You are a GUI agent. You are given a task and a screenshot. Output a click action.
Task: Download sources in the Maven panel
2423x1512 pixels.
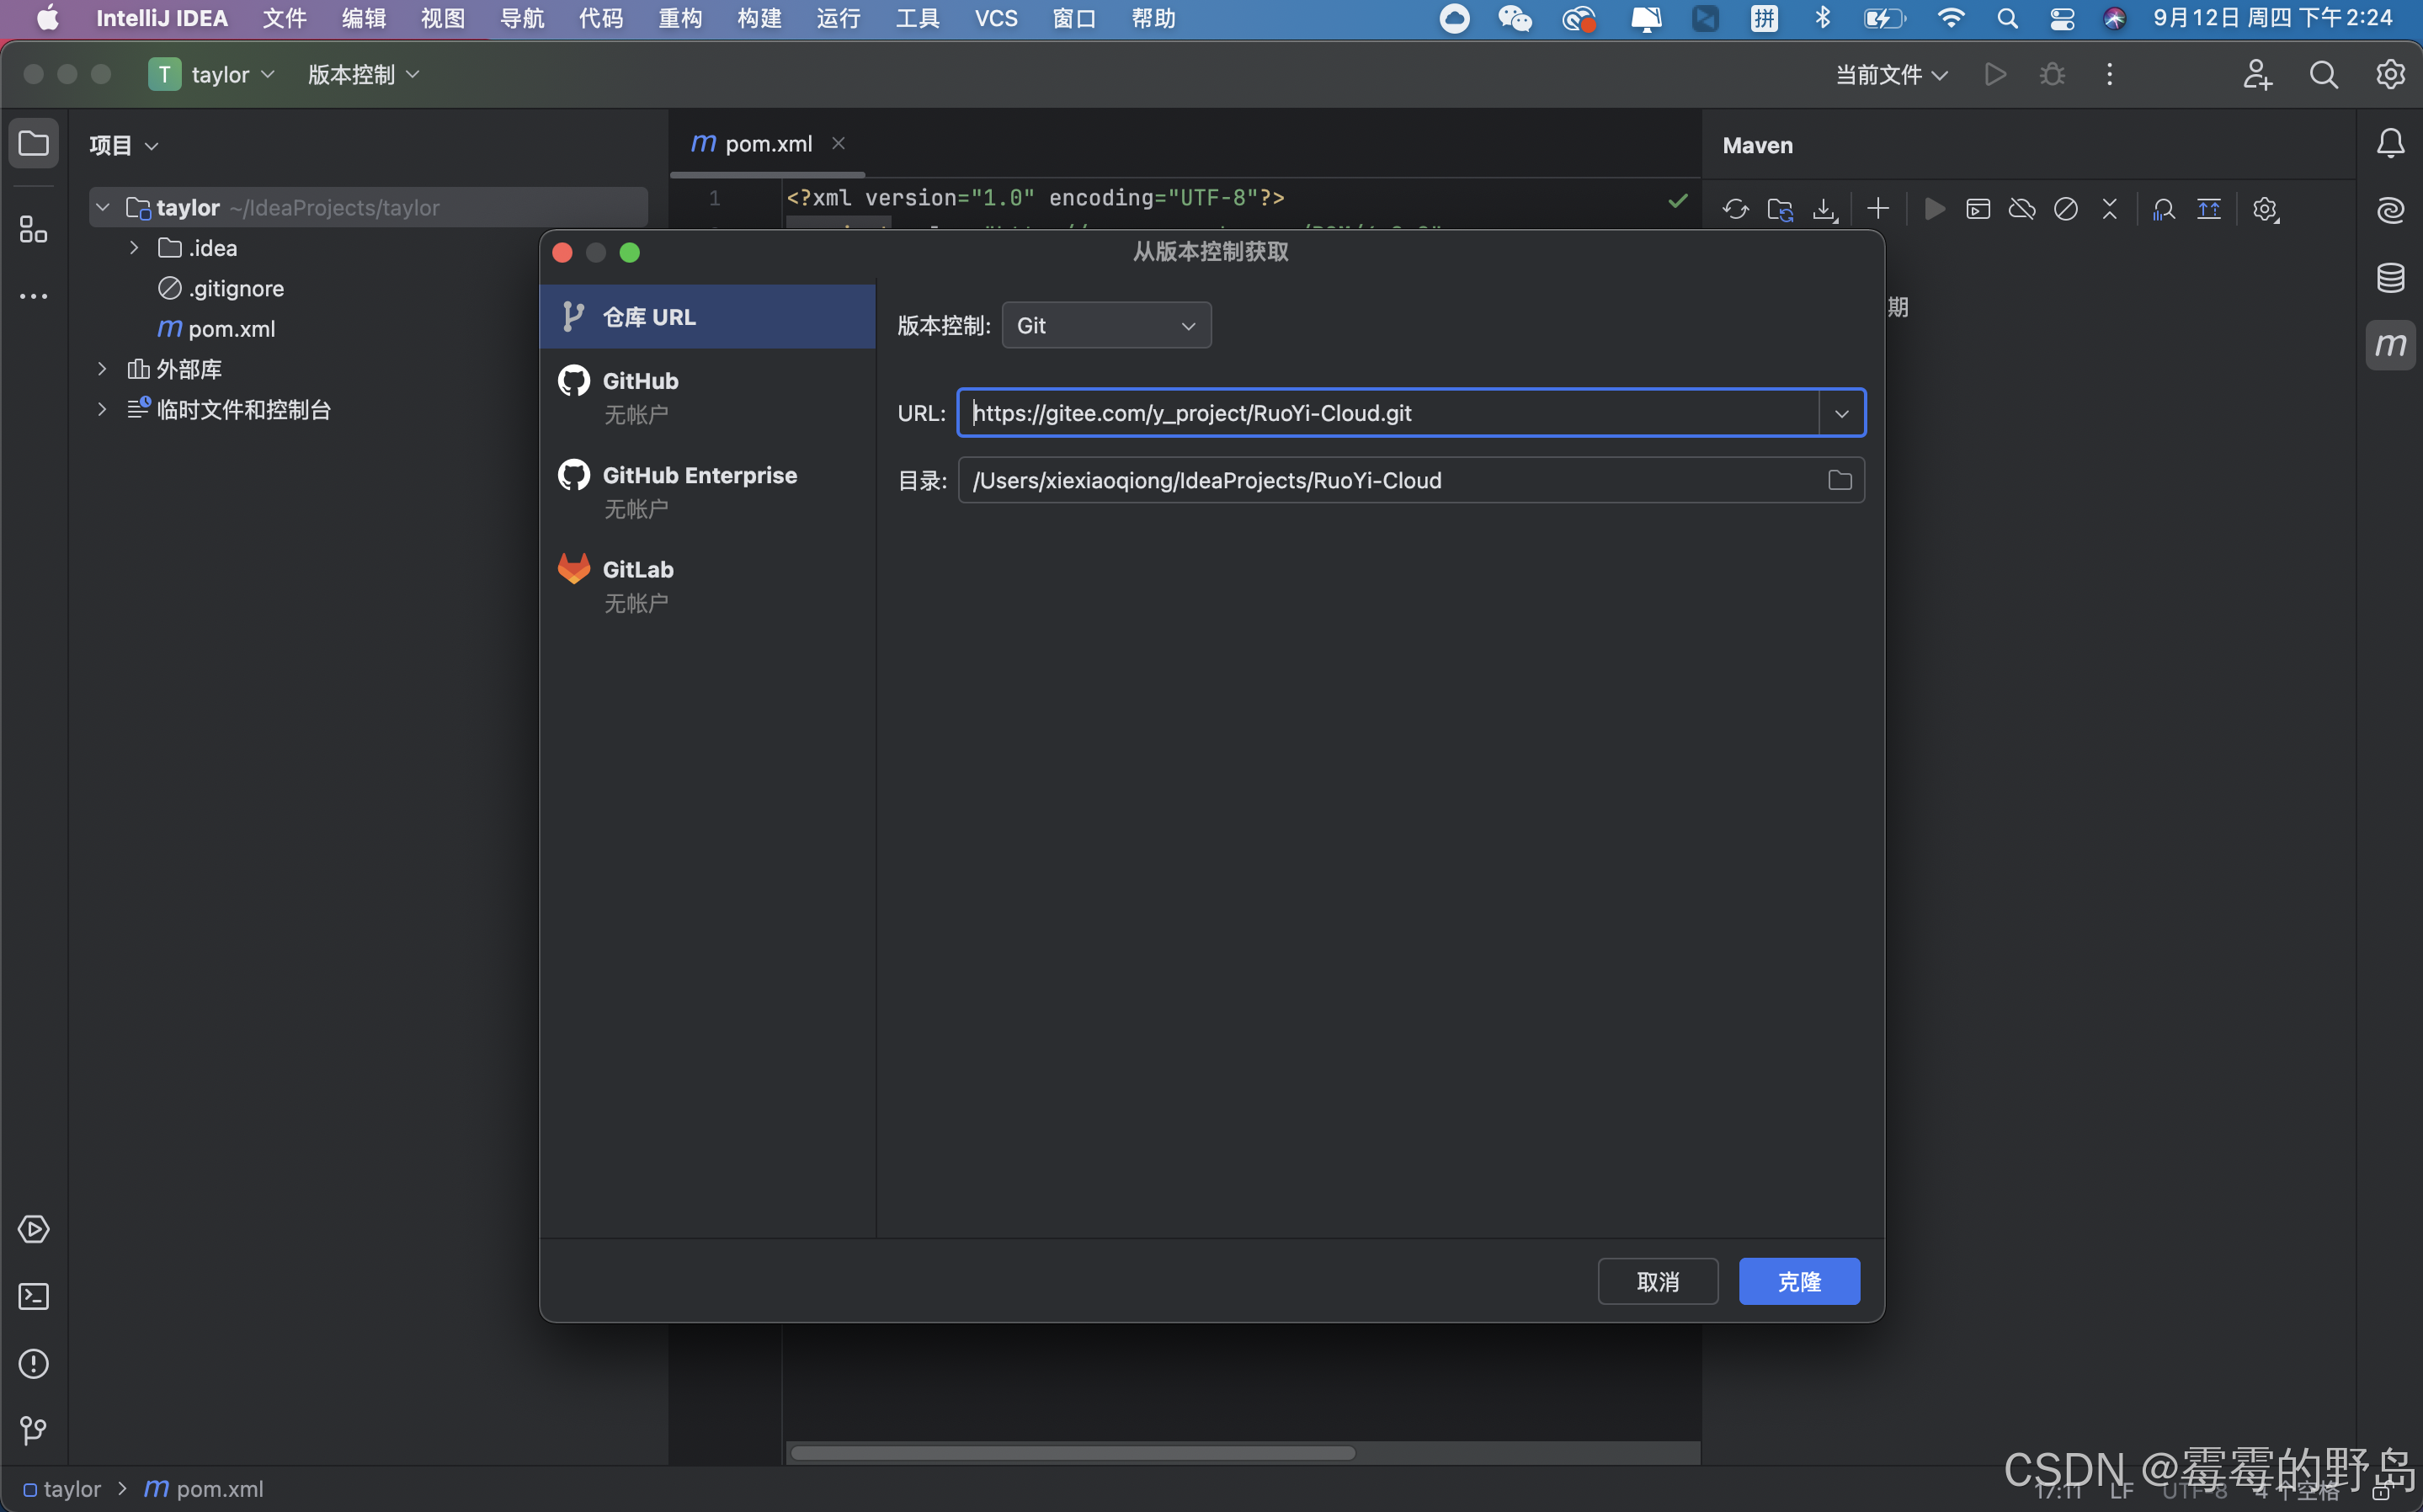[1826, 209]
